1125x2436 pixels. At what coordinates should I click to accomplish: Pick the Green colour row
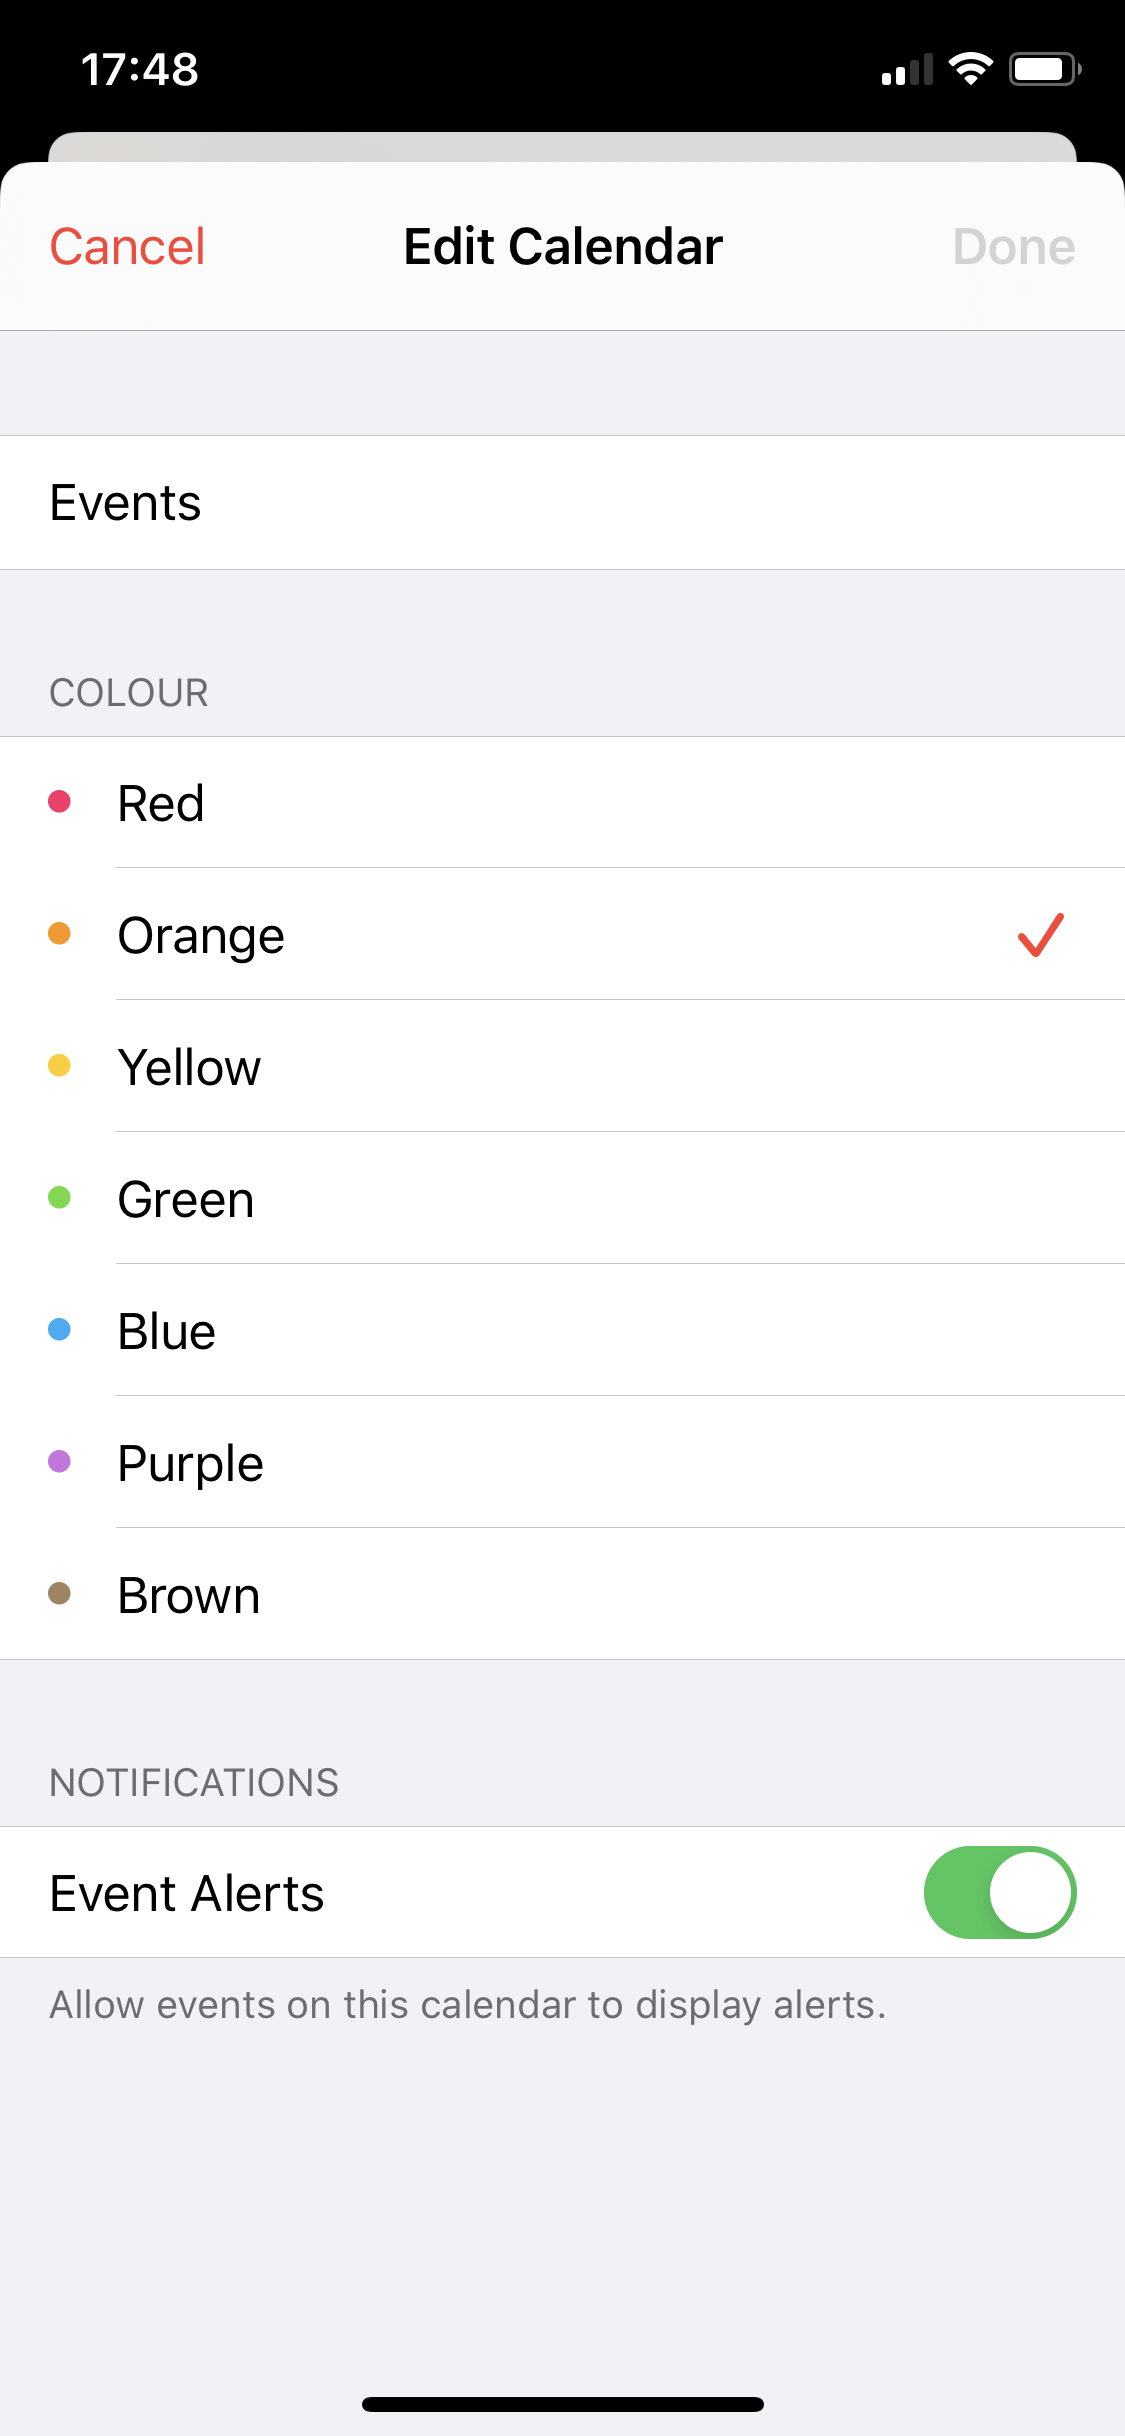(x=562, y=1199)
